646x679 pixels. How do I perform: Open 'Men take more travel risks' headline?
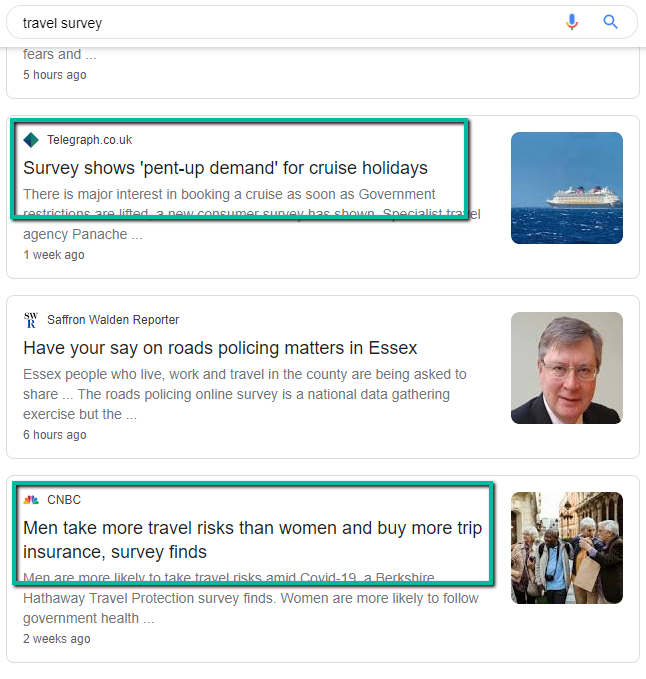tap(252, 540)
